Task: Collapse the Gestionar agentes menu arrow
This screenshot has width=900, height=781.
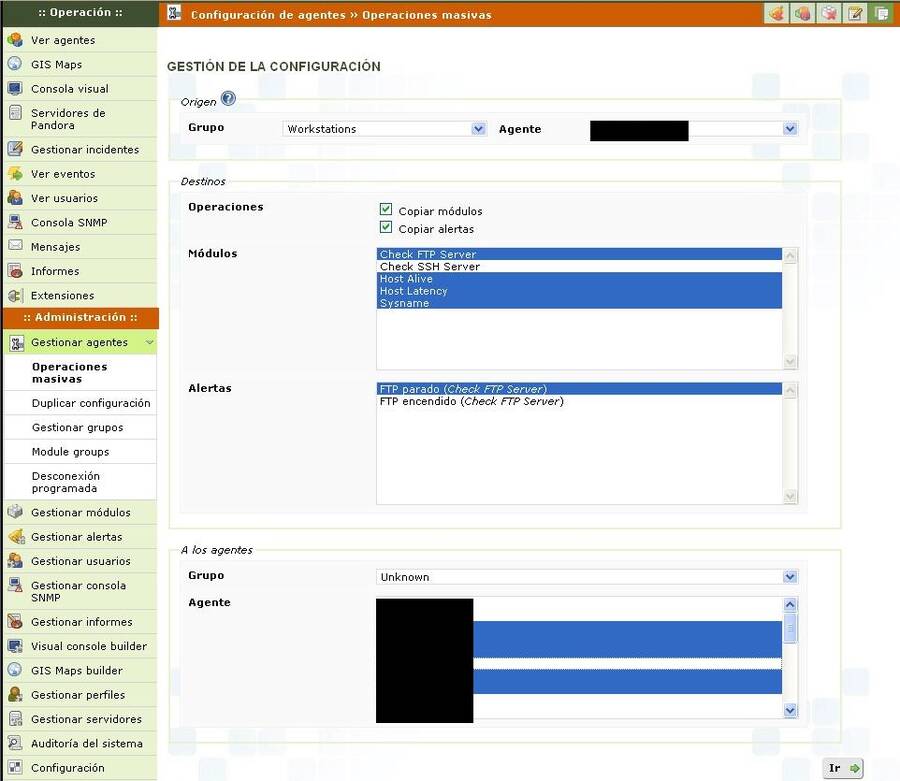Action: pyautogui.click(x=149, y=343)
